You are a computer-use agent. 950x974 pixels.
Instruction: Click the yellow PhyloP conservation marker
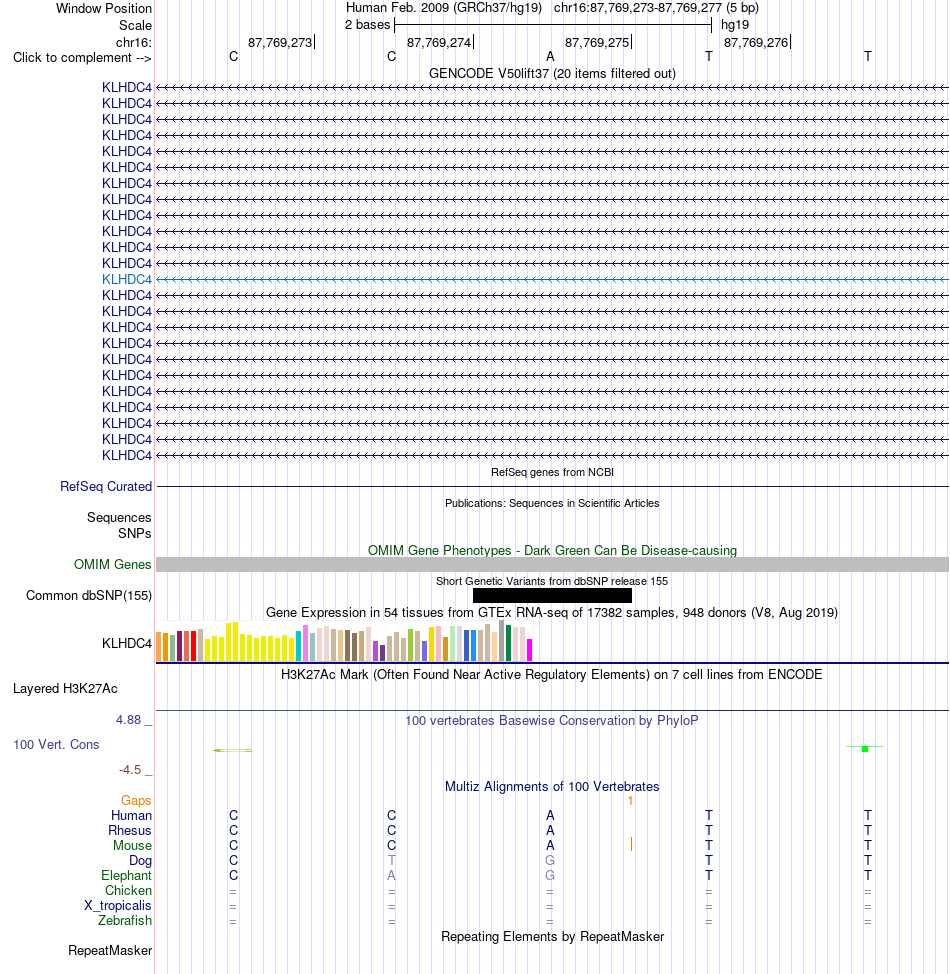tap(233, 750)
